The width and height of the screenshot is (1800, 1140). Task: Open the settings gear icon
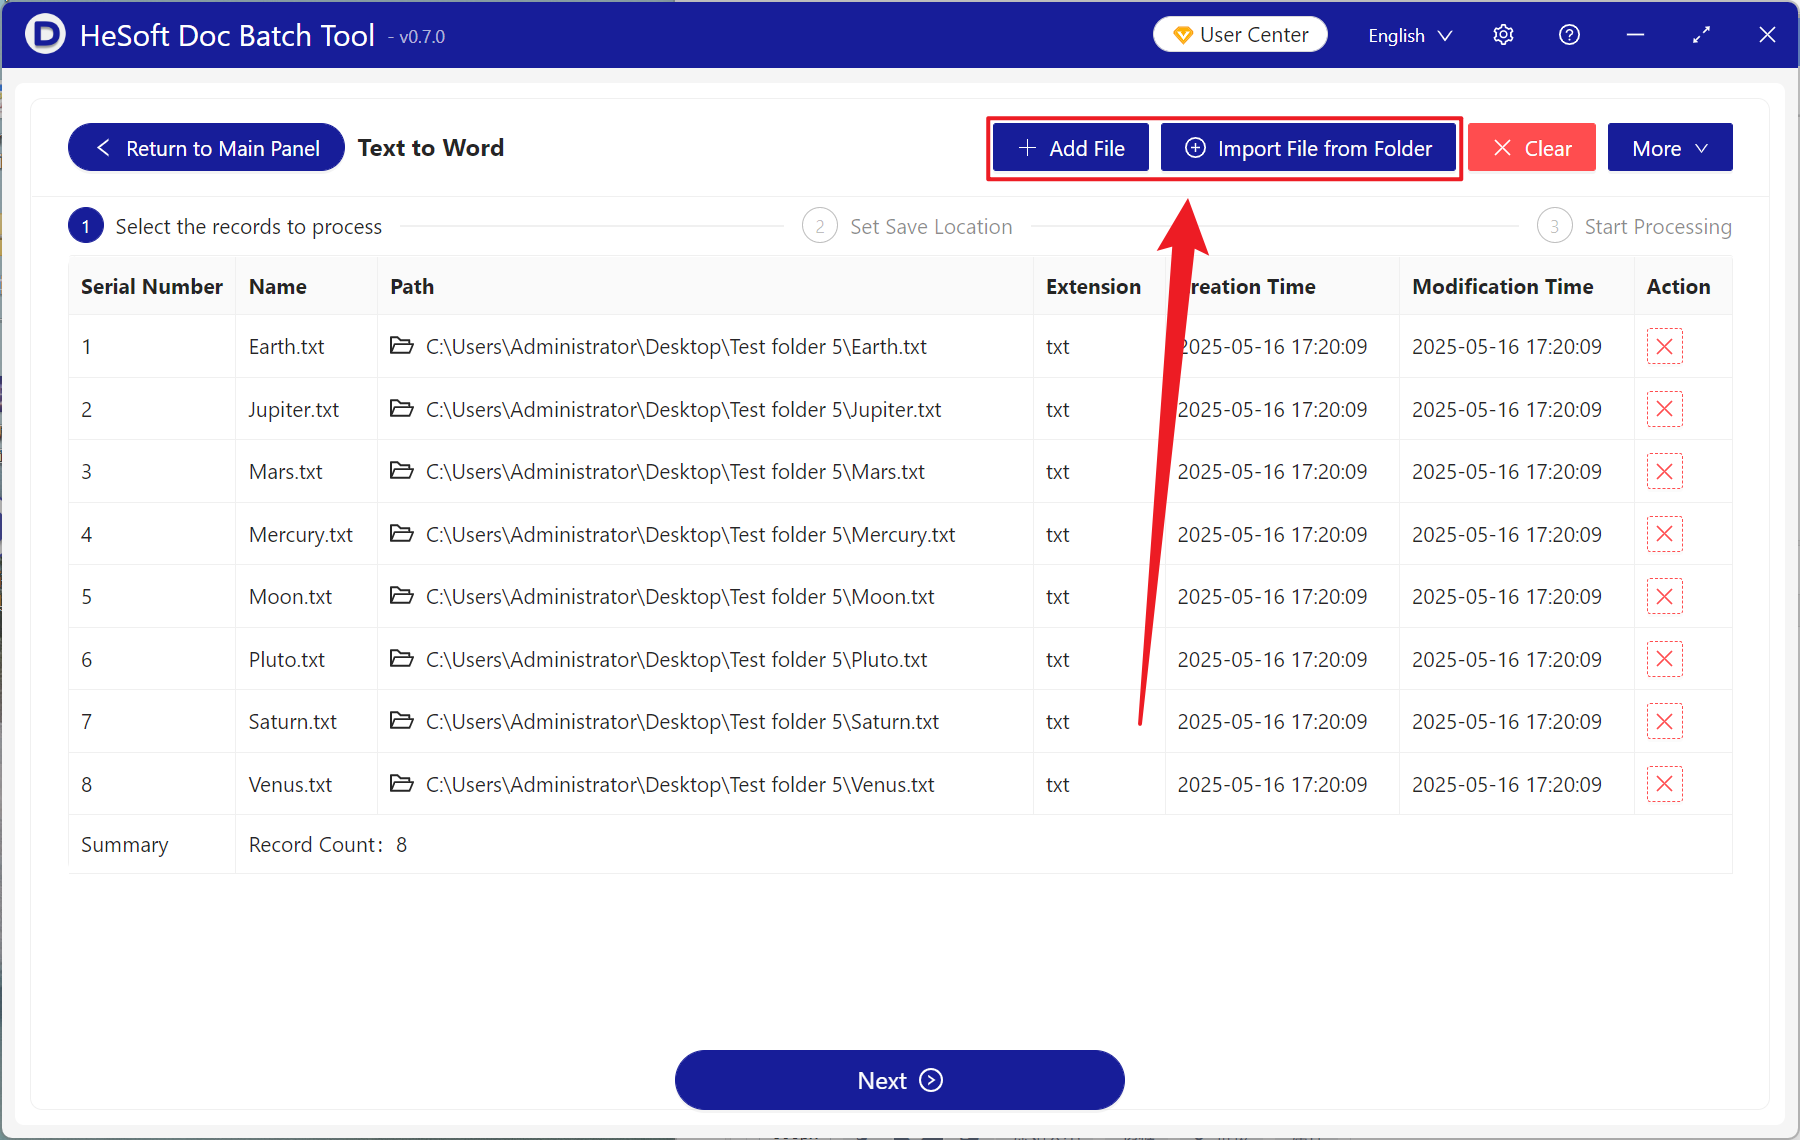click(x=1503, y=35)
